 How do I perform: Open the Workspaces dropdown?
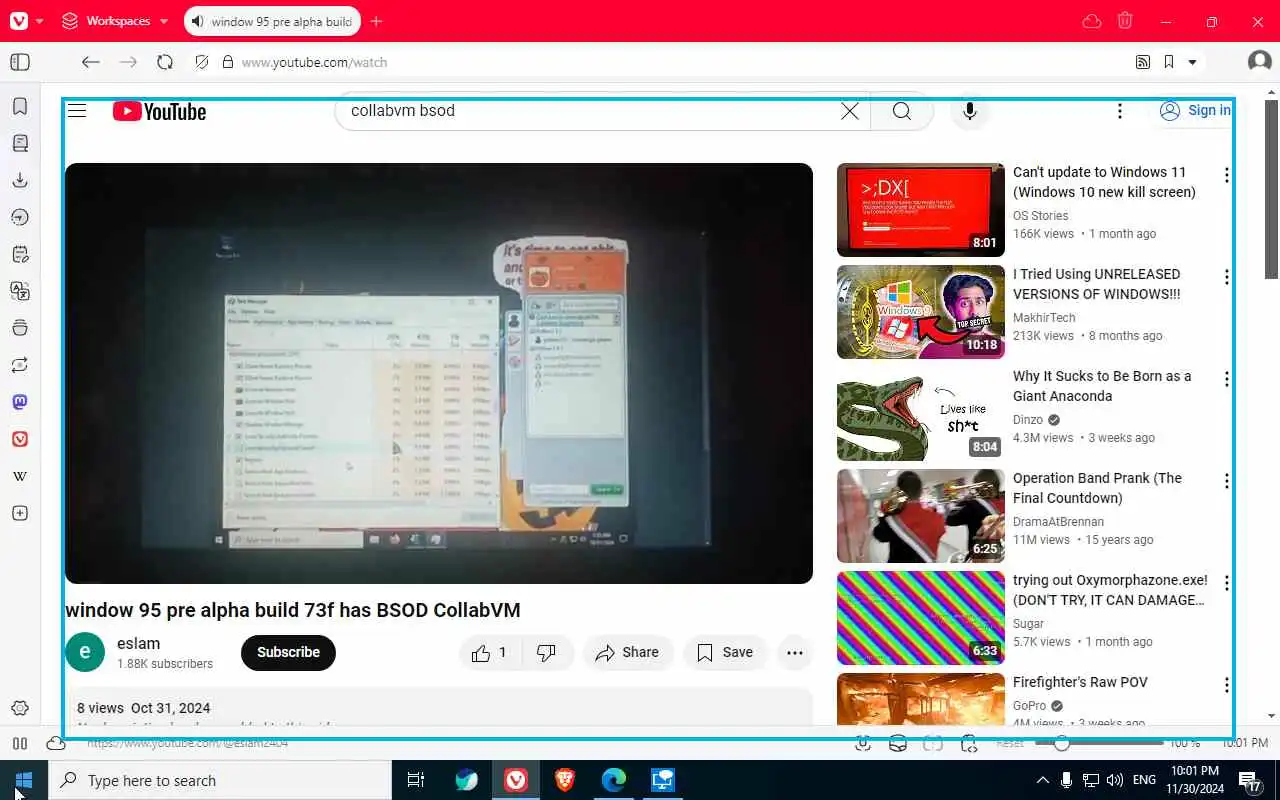point(115,21)
